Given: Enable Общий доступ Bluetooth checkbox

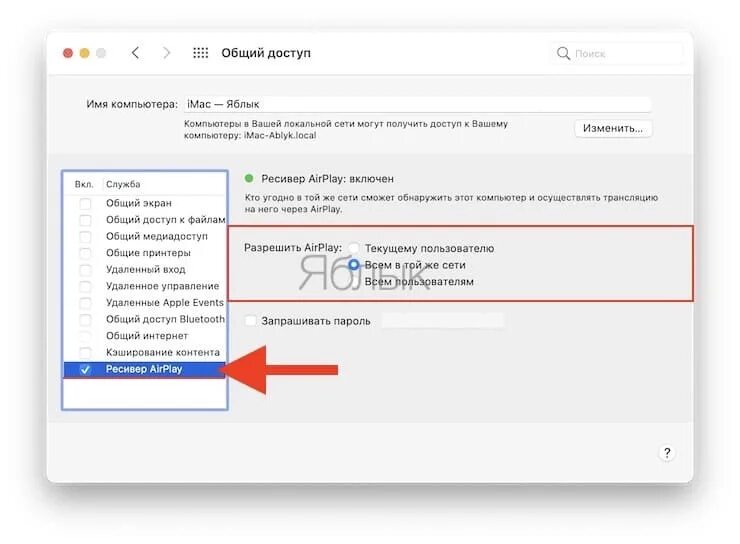Looking at the screenshot, I should click(85, 319).
